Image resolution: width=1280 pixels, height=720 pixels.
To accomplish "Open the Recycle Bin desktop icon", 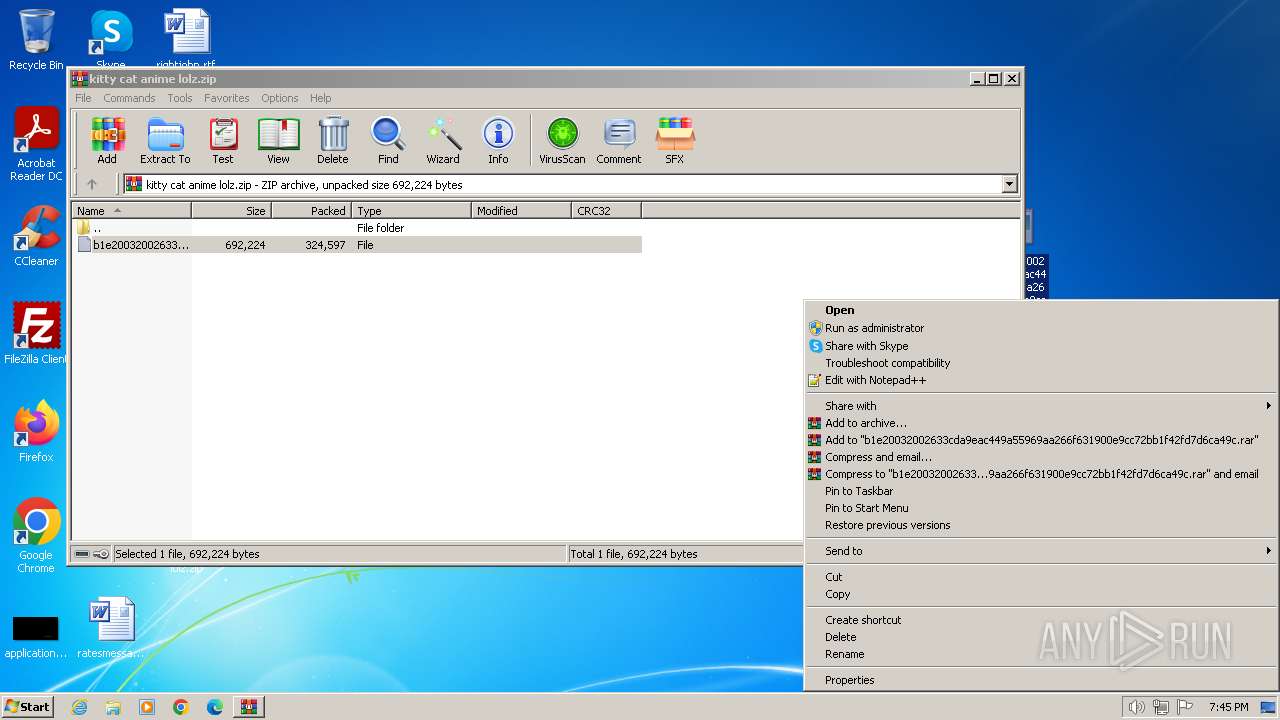I will (x=36, y=40).
